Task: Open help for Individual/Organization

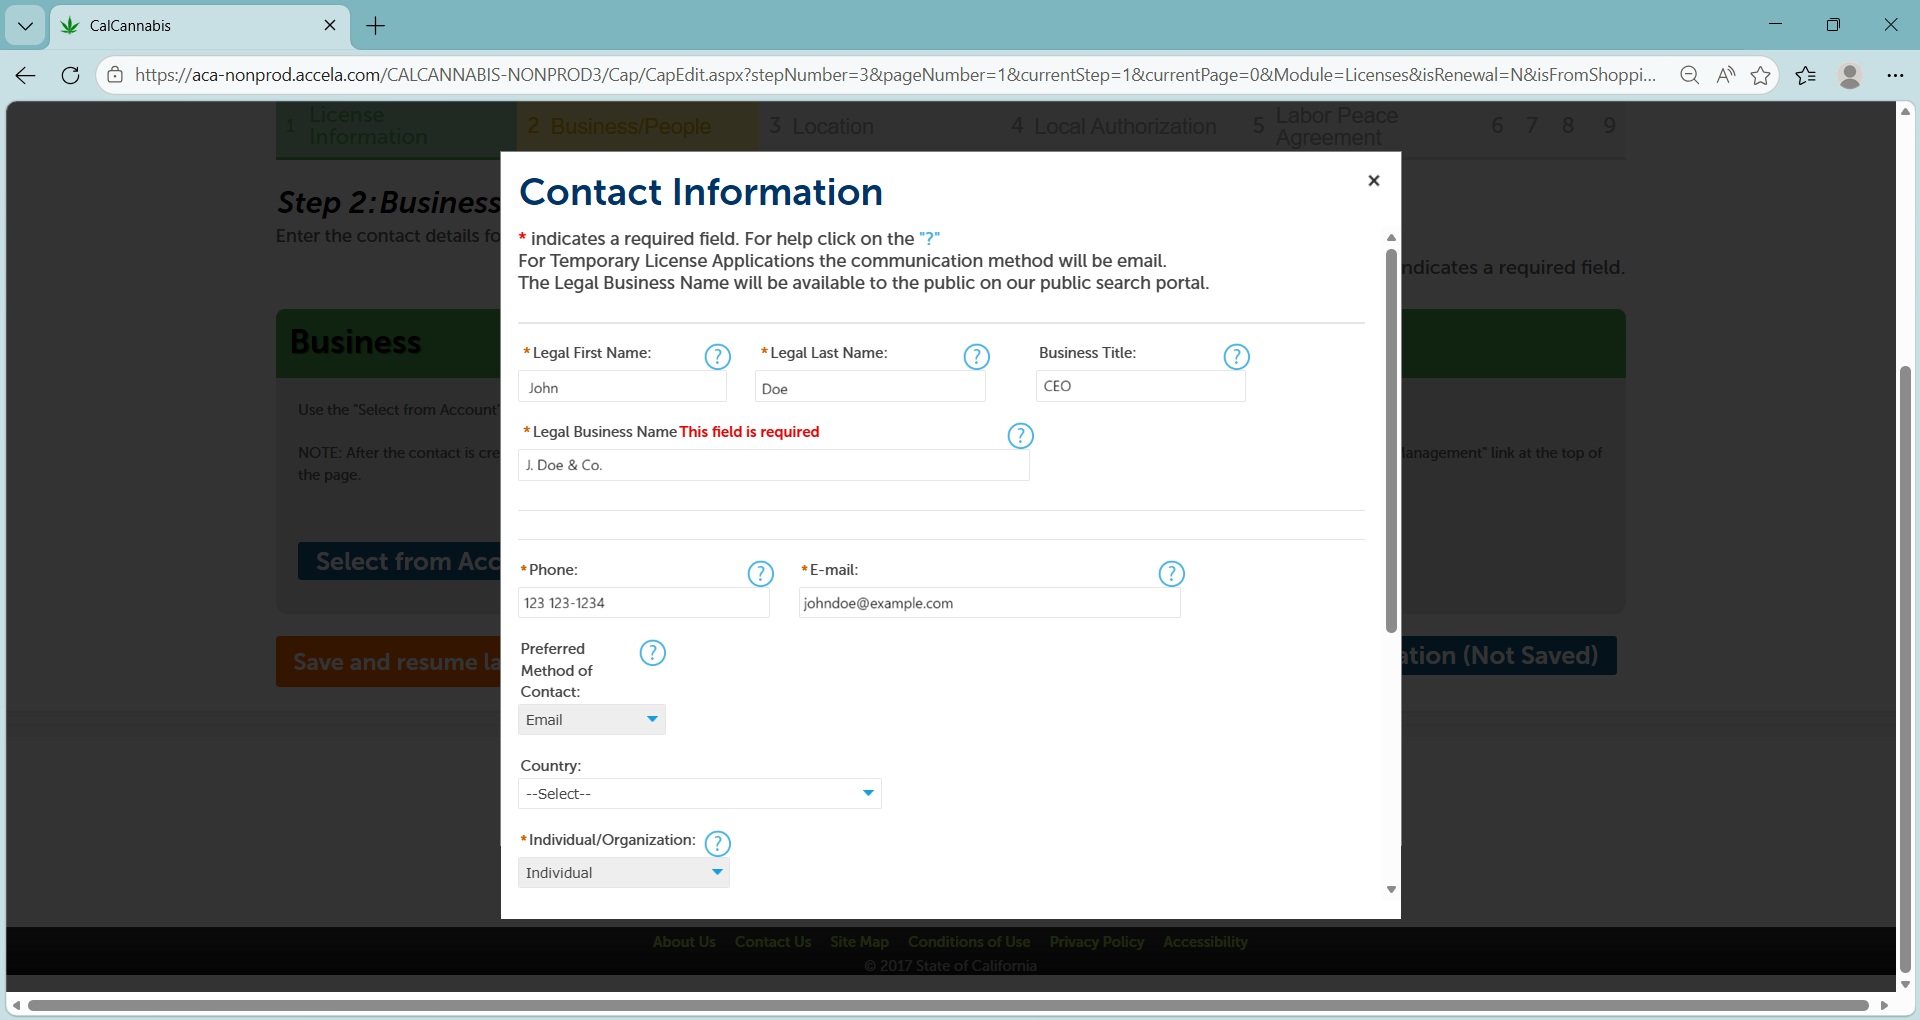Action: point(718,844)
